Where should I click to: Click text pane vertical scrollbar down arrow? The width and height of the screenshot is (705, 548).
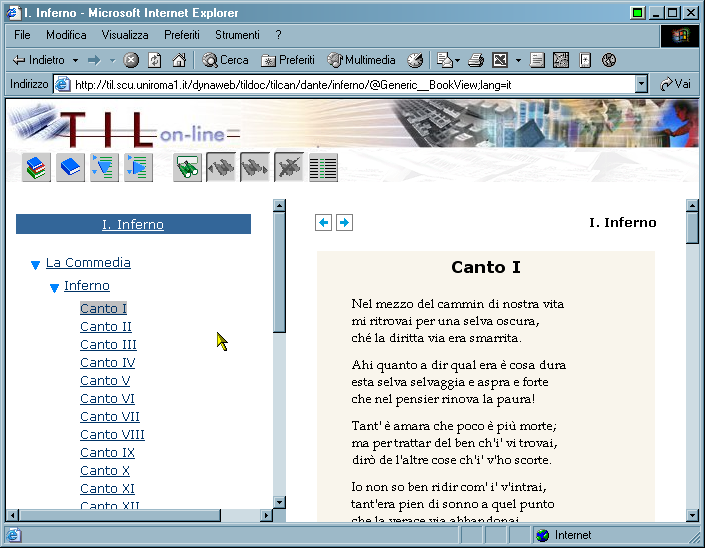pyautogui.click(x=692, y=515)
